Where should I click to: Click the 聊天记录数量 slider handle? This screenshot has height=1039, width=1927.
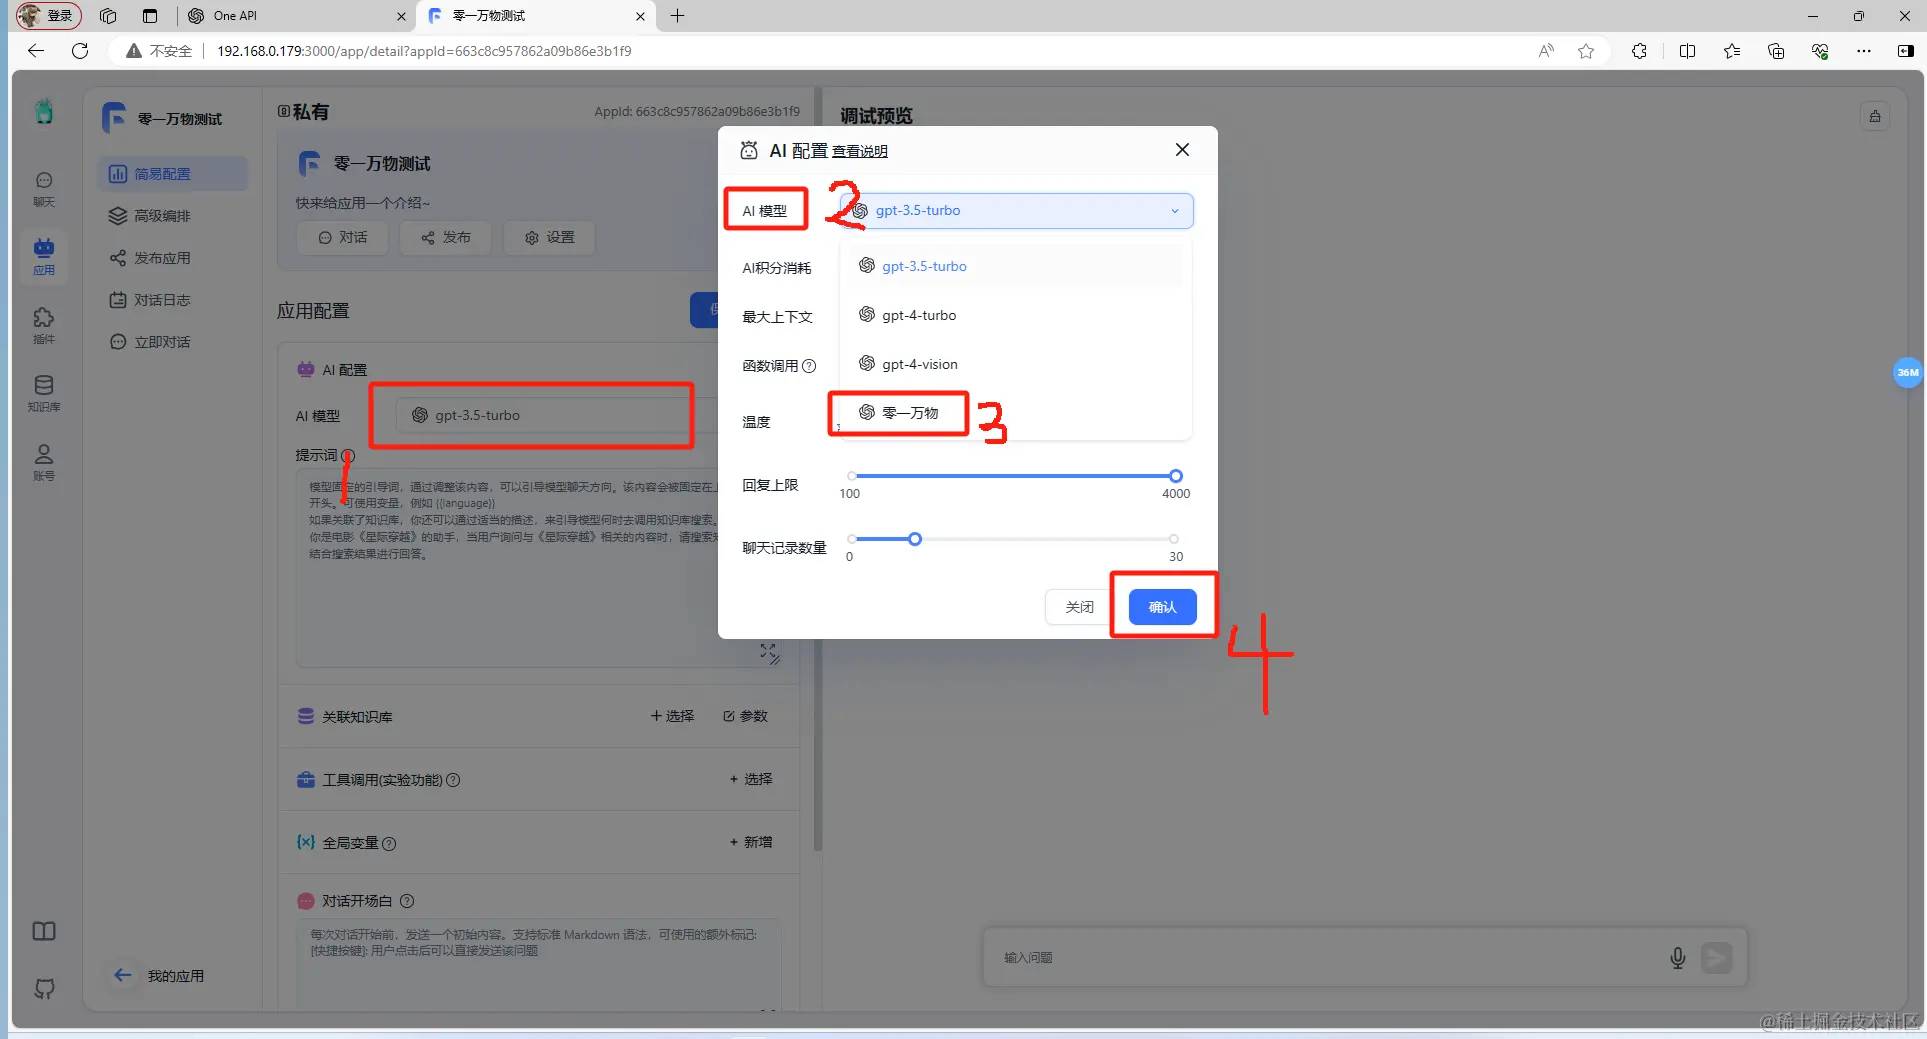pyautogui.click(x=915, y=539)
